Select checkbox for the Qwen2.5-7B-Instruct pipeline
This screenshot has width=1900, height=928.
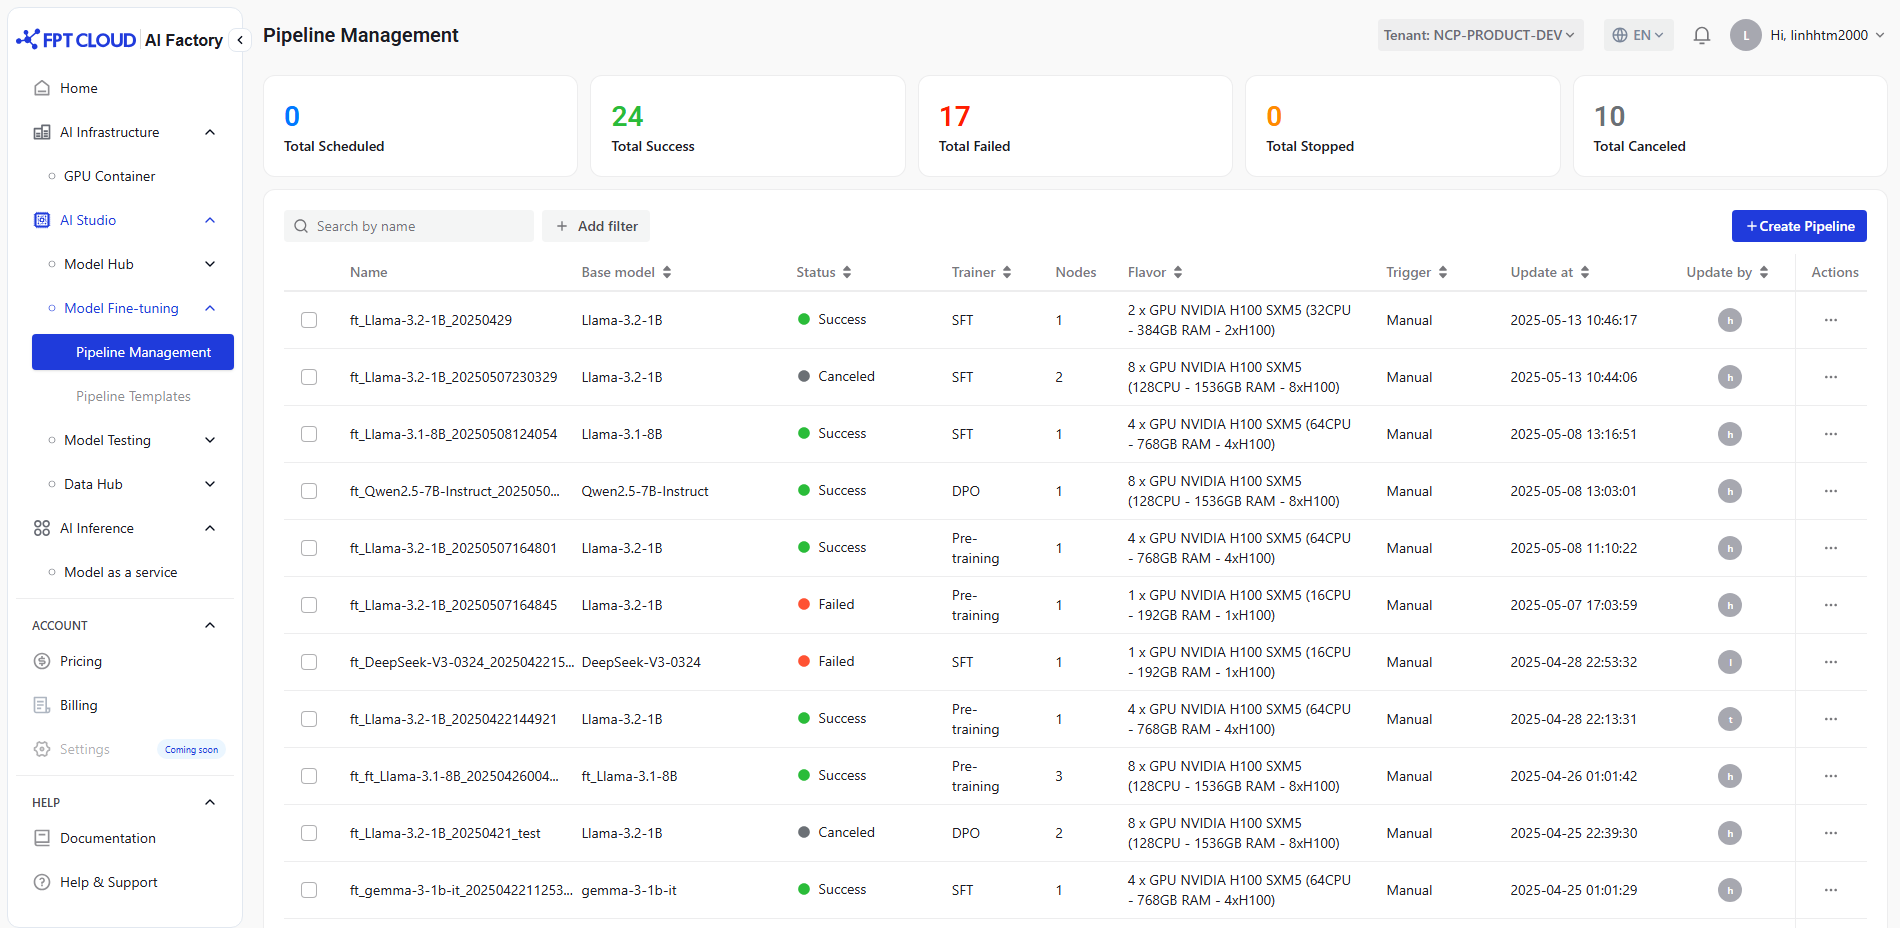click(x=309, y=491)
